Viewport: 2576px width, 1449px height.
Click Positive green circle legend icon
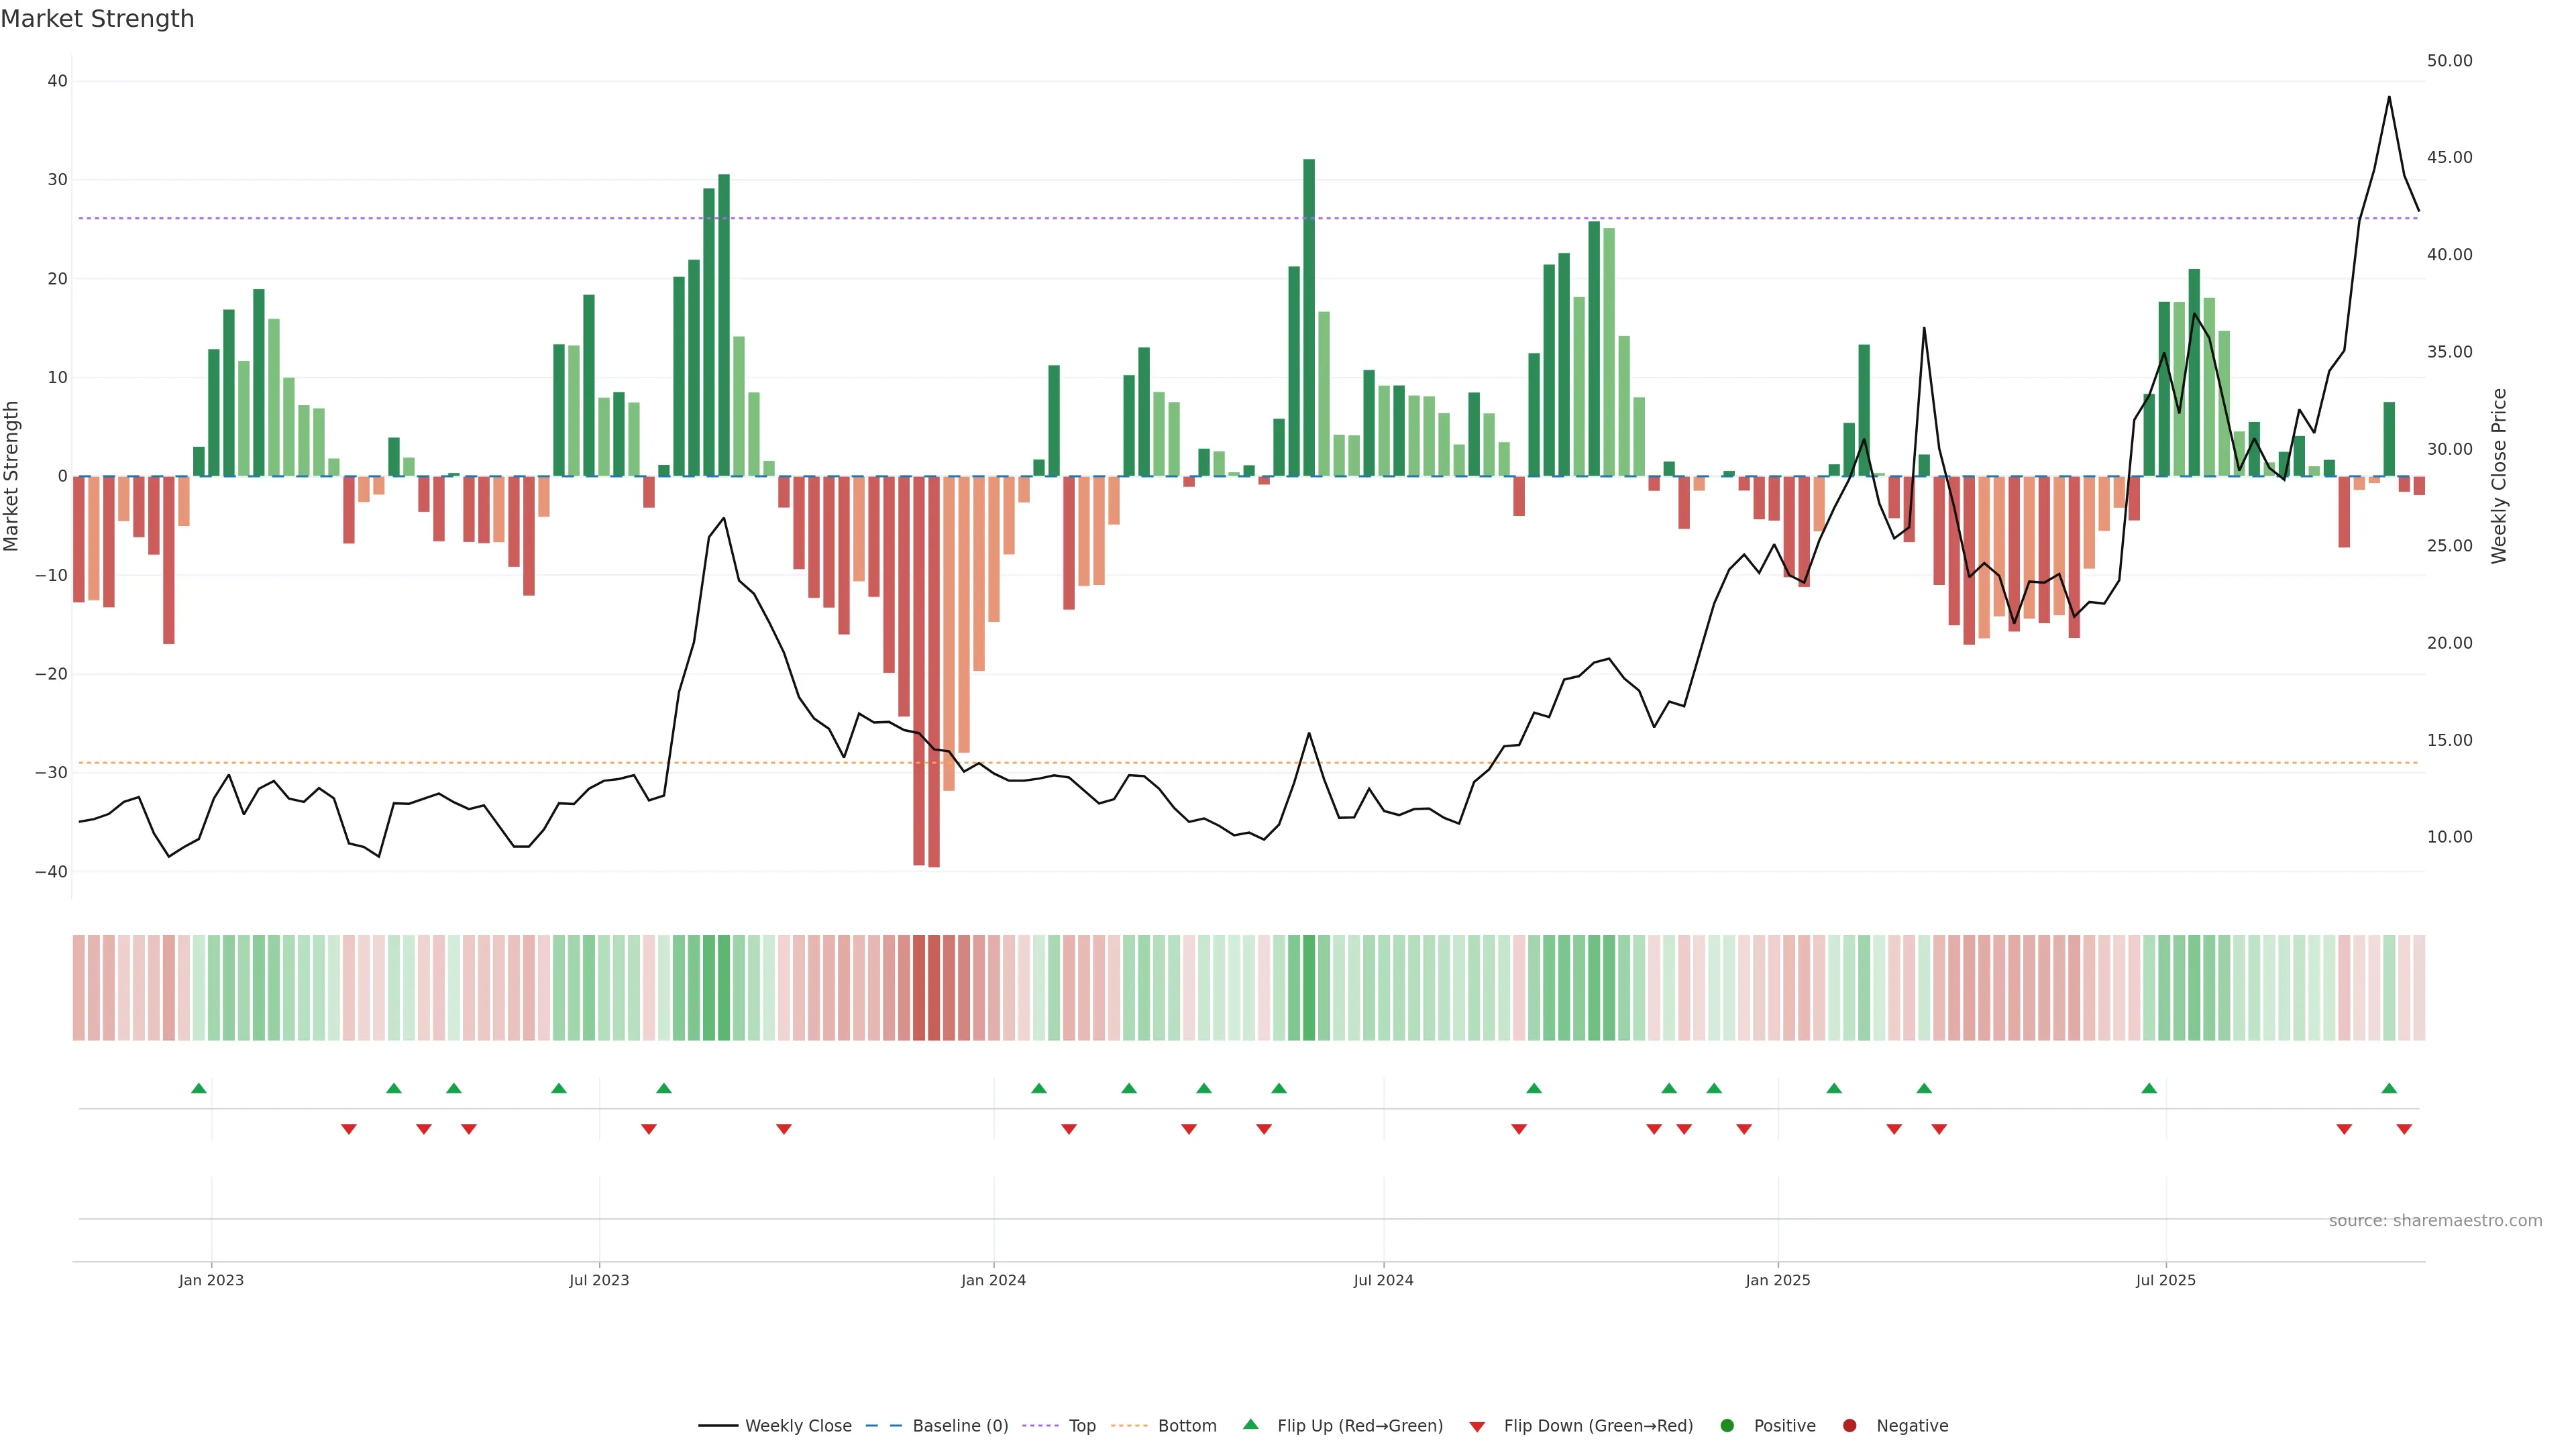(1727, 1426)
